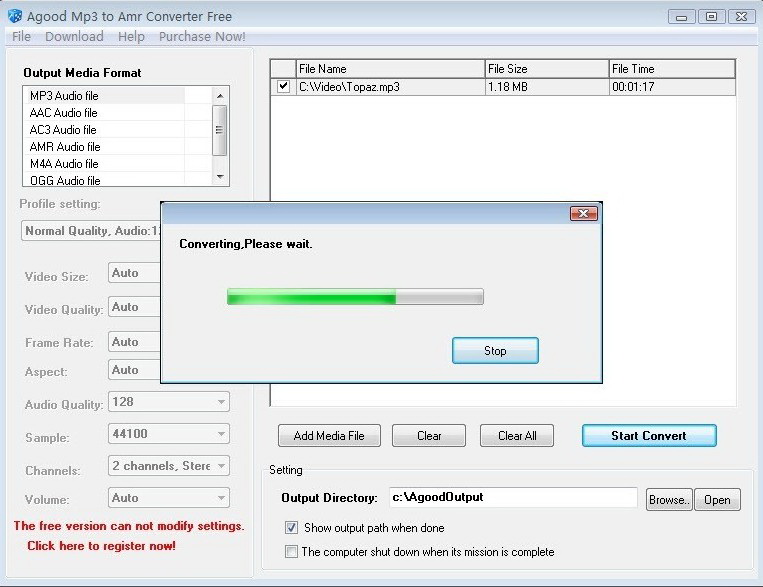Click the Output Directory path field

tap(513, 497)
